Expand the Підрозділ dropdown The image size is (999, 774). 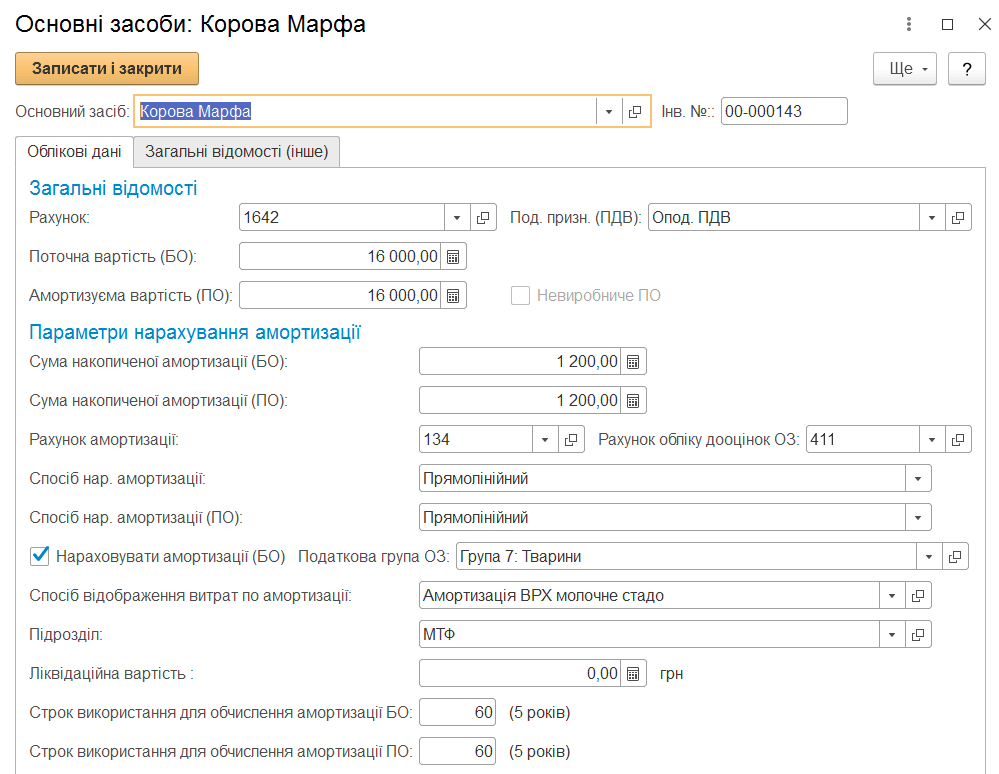(x=892, y=634)
